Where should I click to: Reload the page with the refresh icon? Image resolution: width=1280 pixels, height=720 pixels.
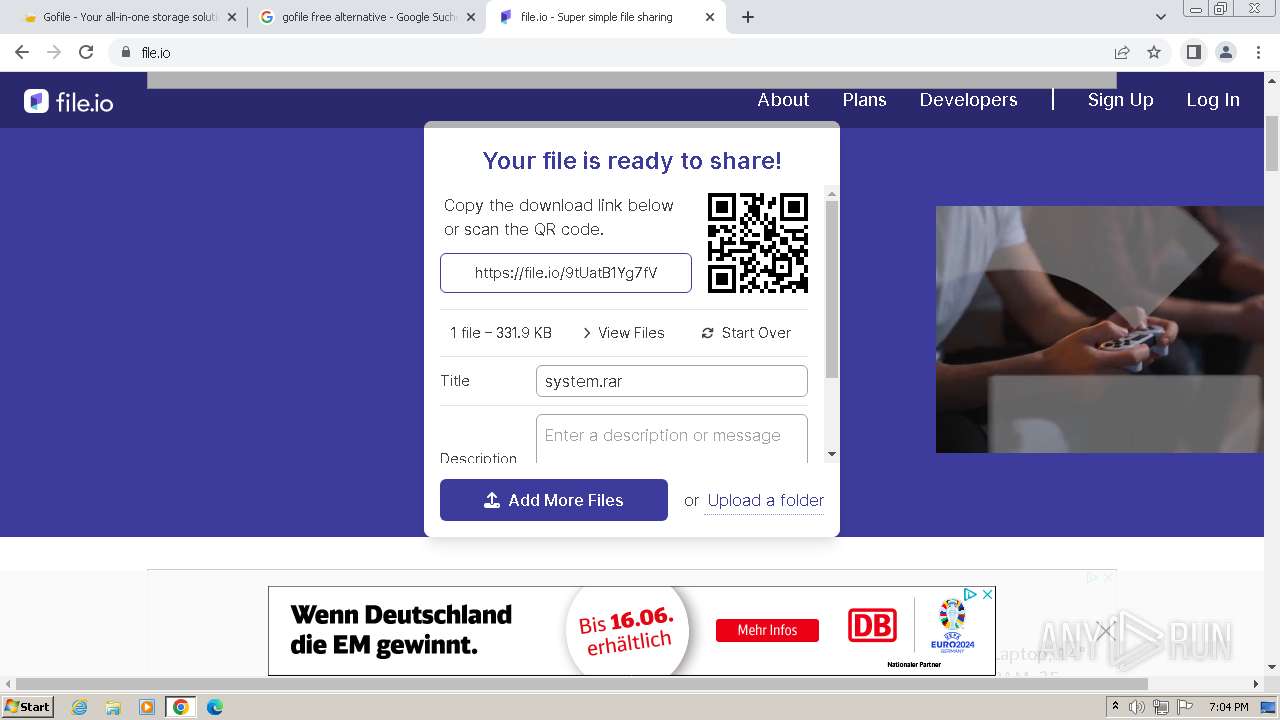[86, 52]
